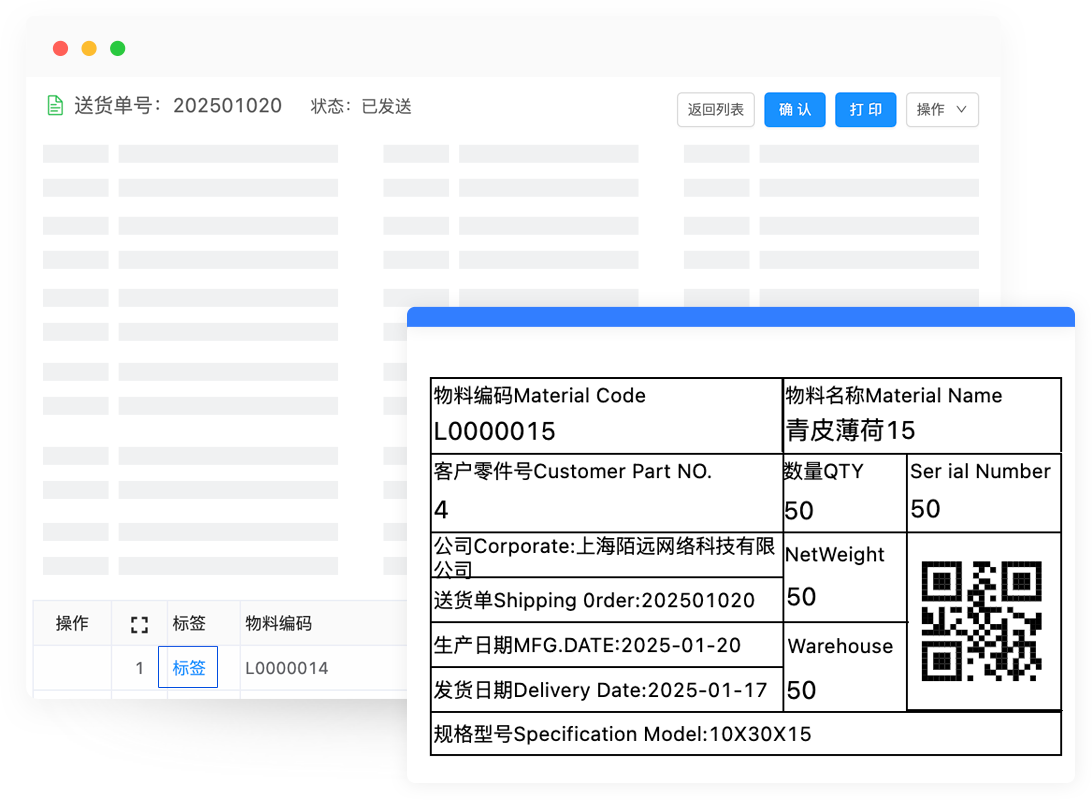The height and width of the screenshot is (800, 1092).
Task: Click the 操作 column header in the table
Action: [x=72, y=623]
